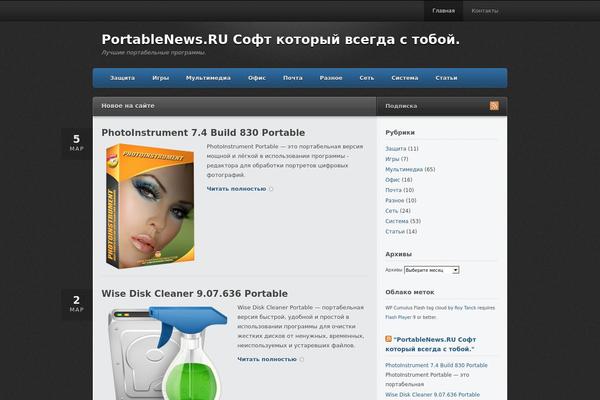Click Читать полностью under Wise Disk Cleaner description
Viewport: 600px width, 400px height.
tap(267, 359)
